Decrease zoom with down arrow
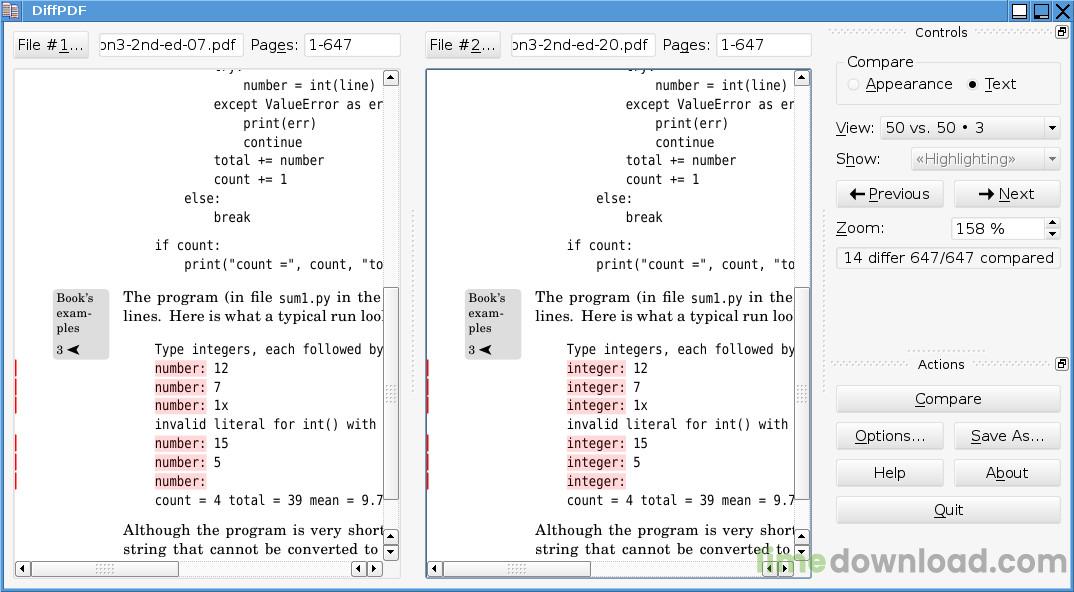Viewport: 1074px width, 592px height. click(1053, 234)
